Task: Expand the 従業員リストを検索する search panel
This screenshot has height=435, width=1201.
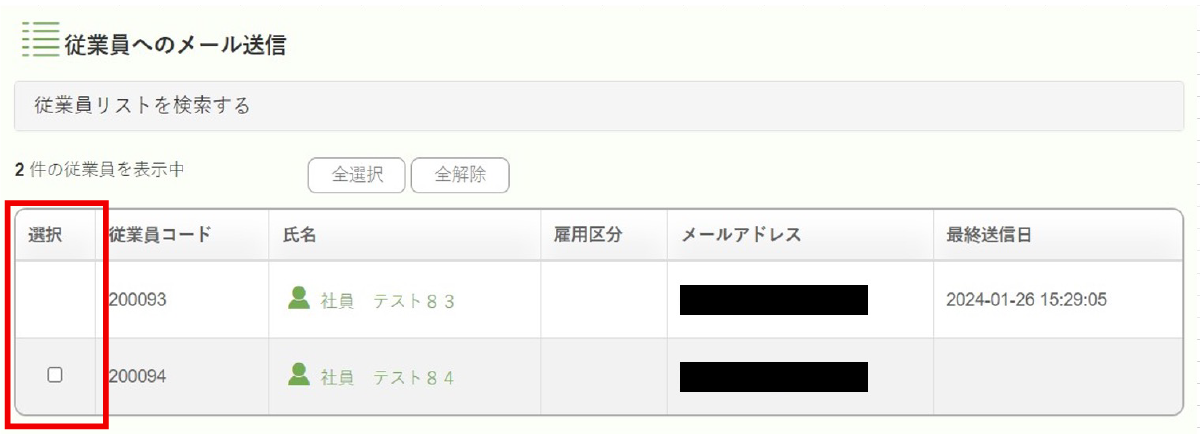Action: click(598, 106)
